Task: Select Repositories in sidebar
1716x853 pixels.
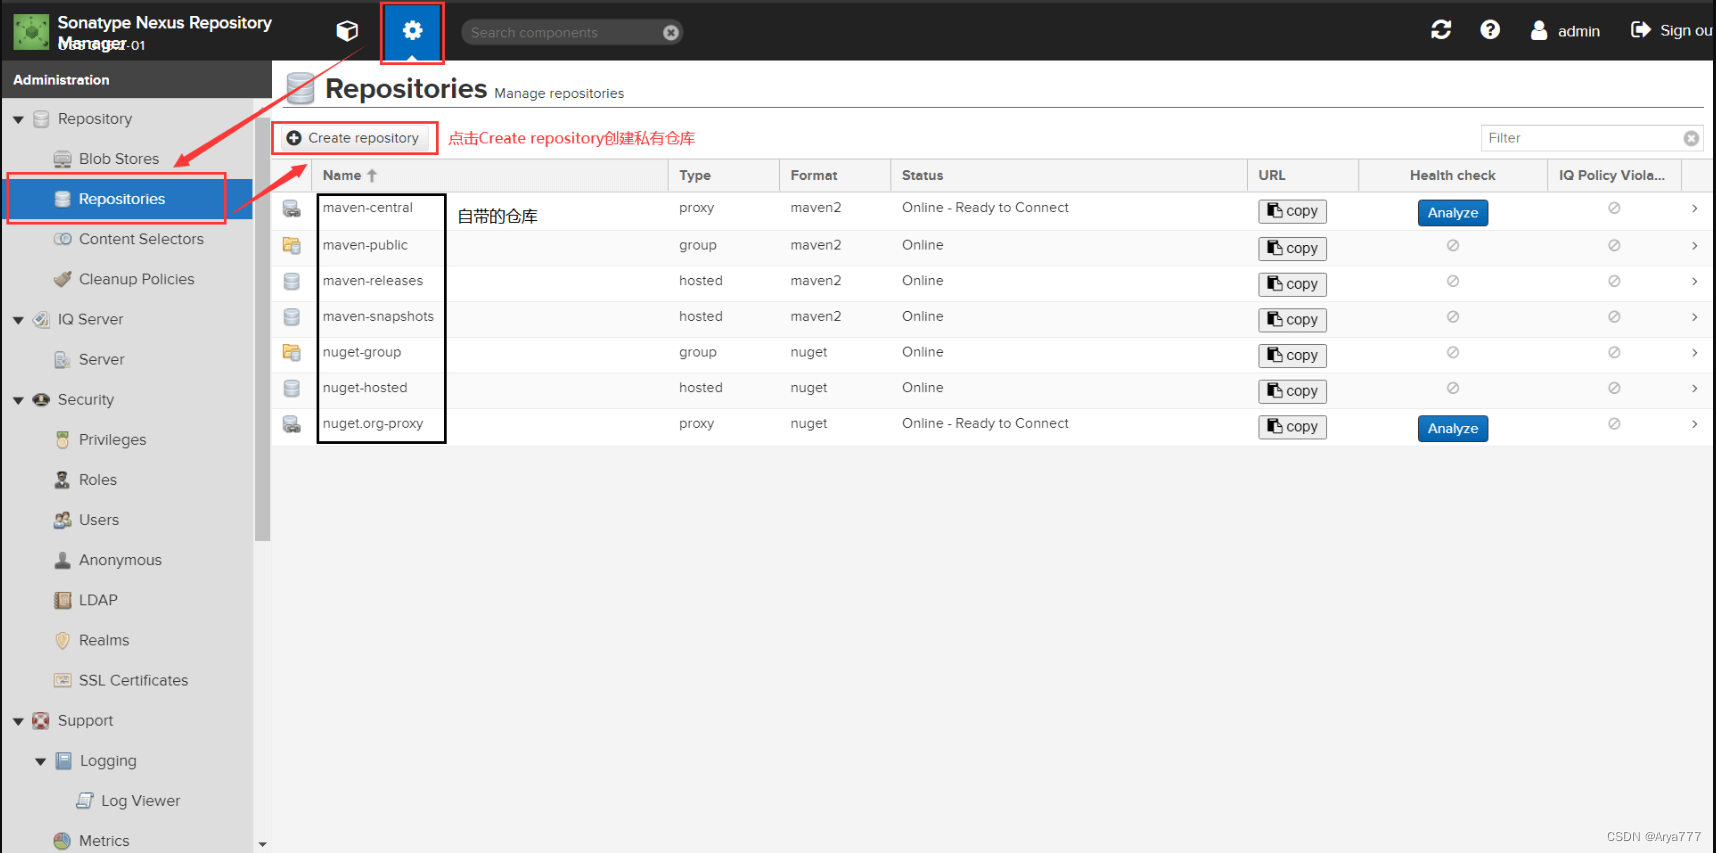Action: pyautogui.click(x=121, y=199)
